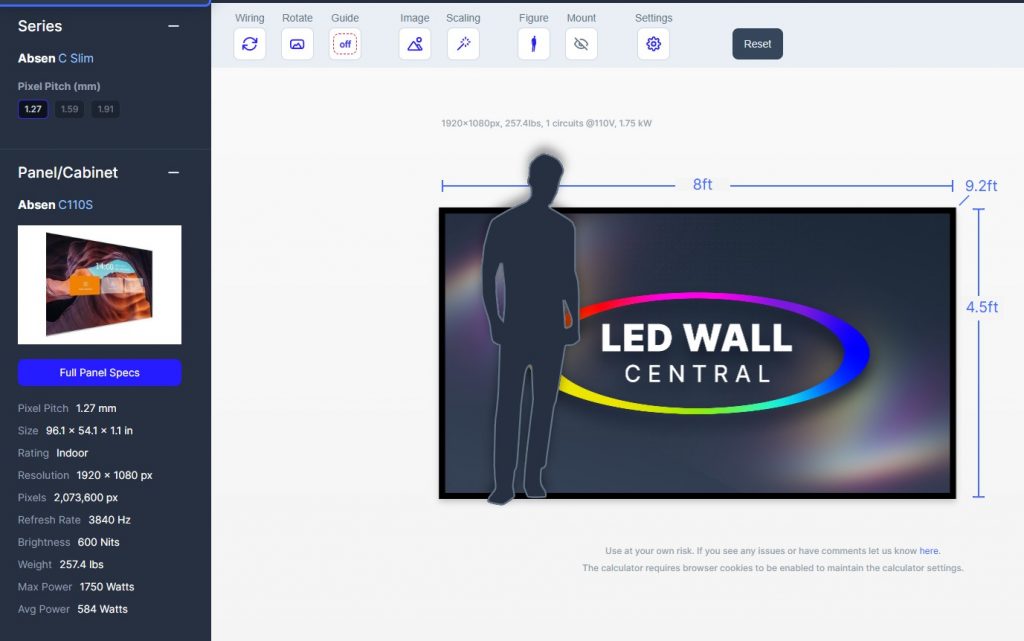Open Full Panel Specs
This screenshot has height=641, width=1024.
(99, 373)
